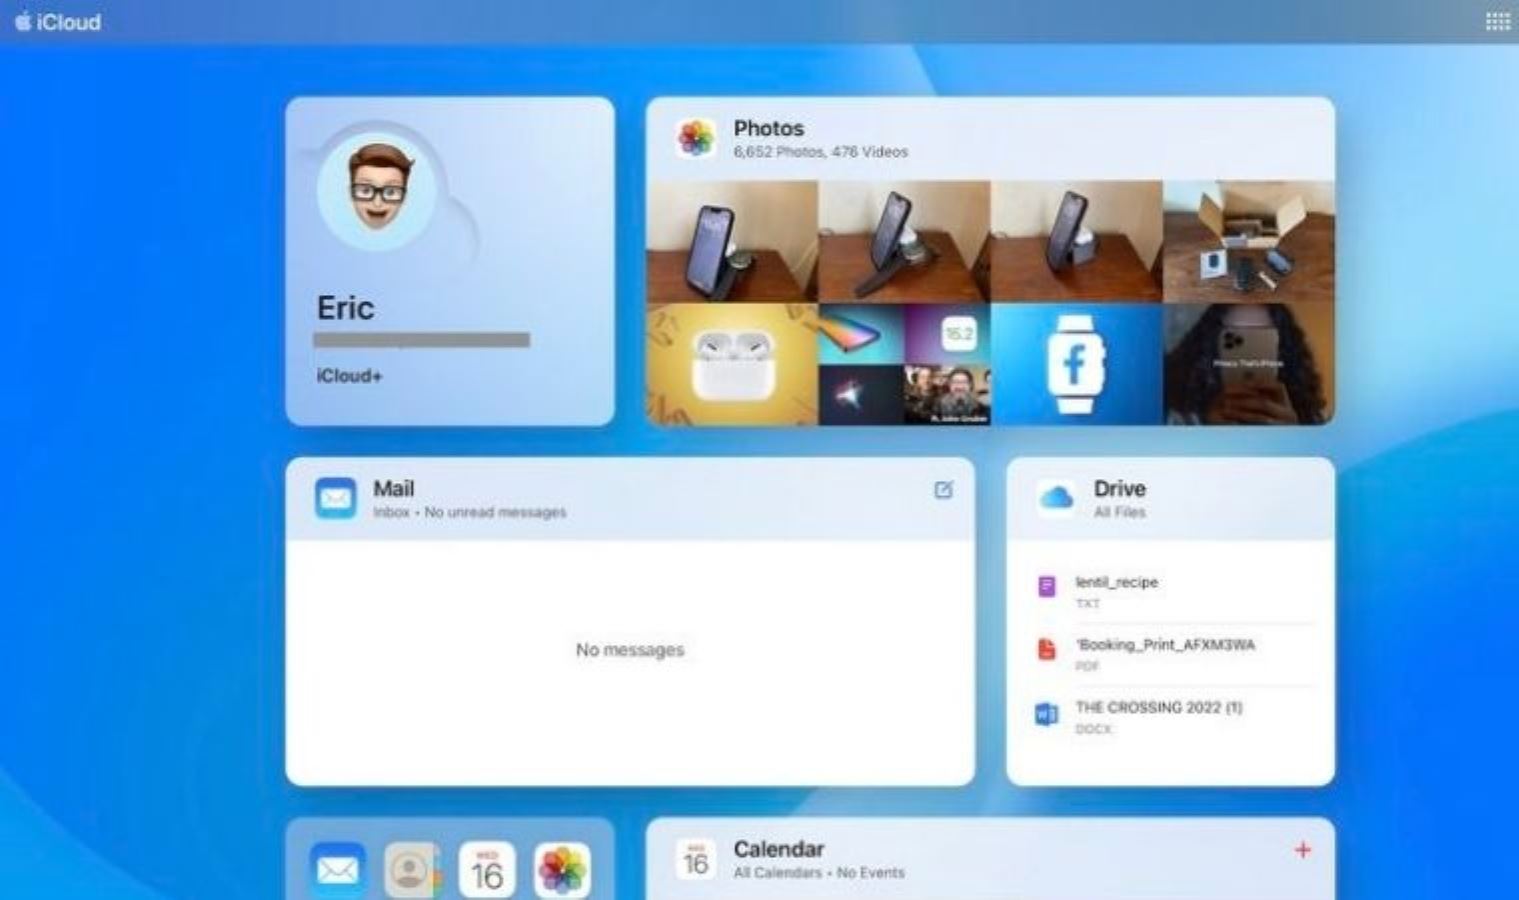Image resolution: width=1519 pixels, height=900 pixels.
Task: Open third photo of phone stand
Action: tap(1076, 241)
